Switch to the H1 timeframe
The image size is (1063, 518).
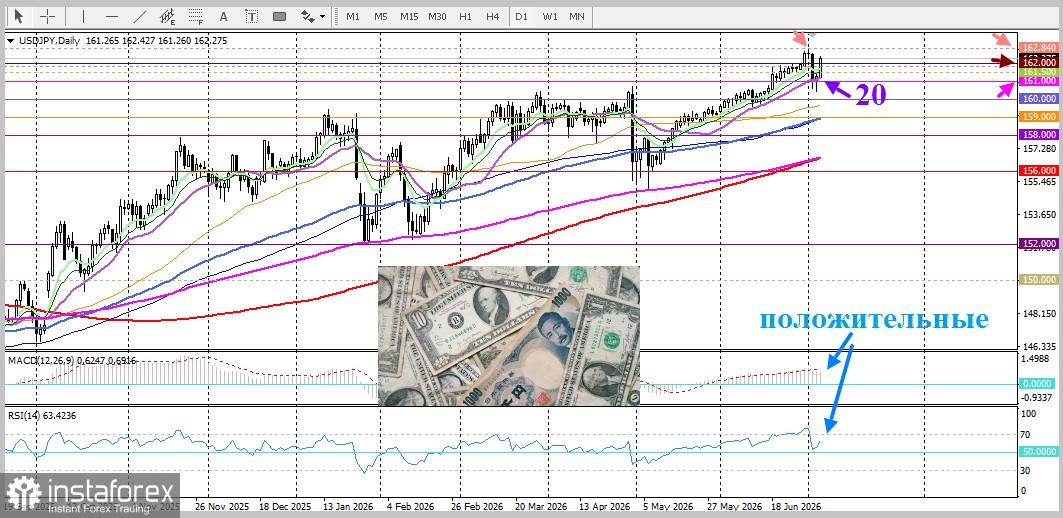tap(465, 16)
